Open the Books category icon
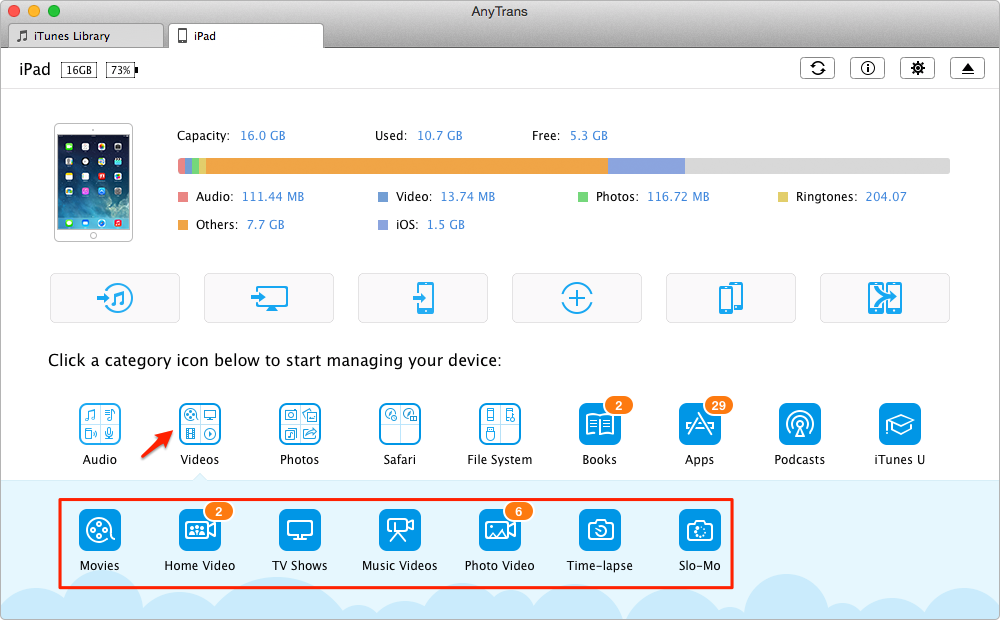 tap(599, 424)
